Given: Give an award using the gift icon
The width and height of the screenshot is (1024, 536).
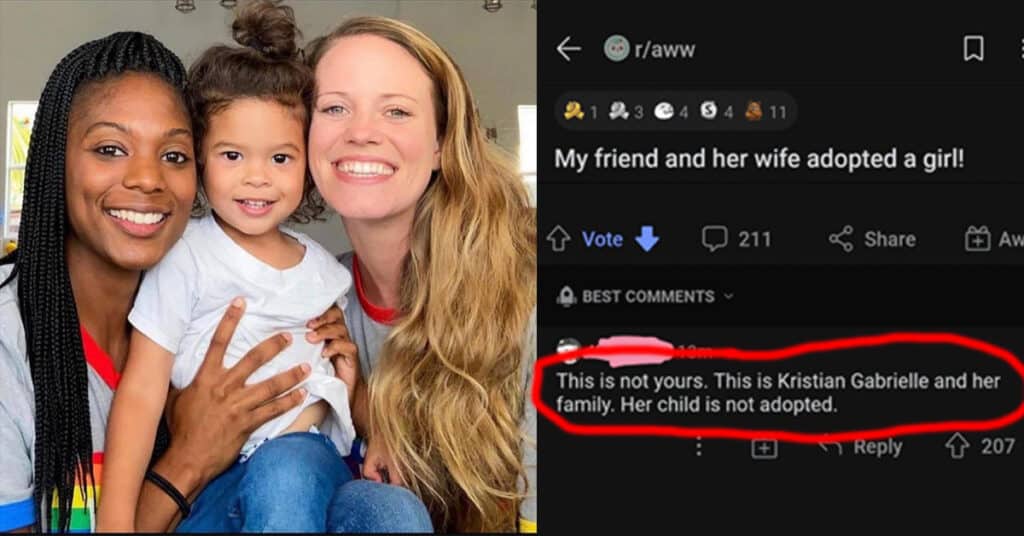Looking at the screenshot, I should 978,239.
